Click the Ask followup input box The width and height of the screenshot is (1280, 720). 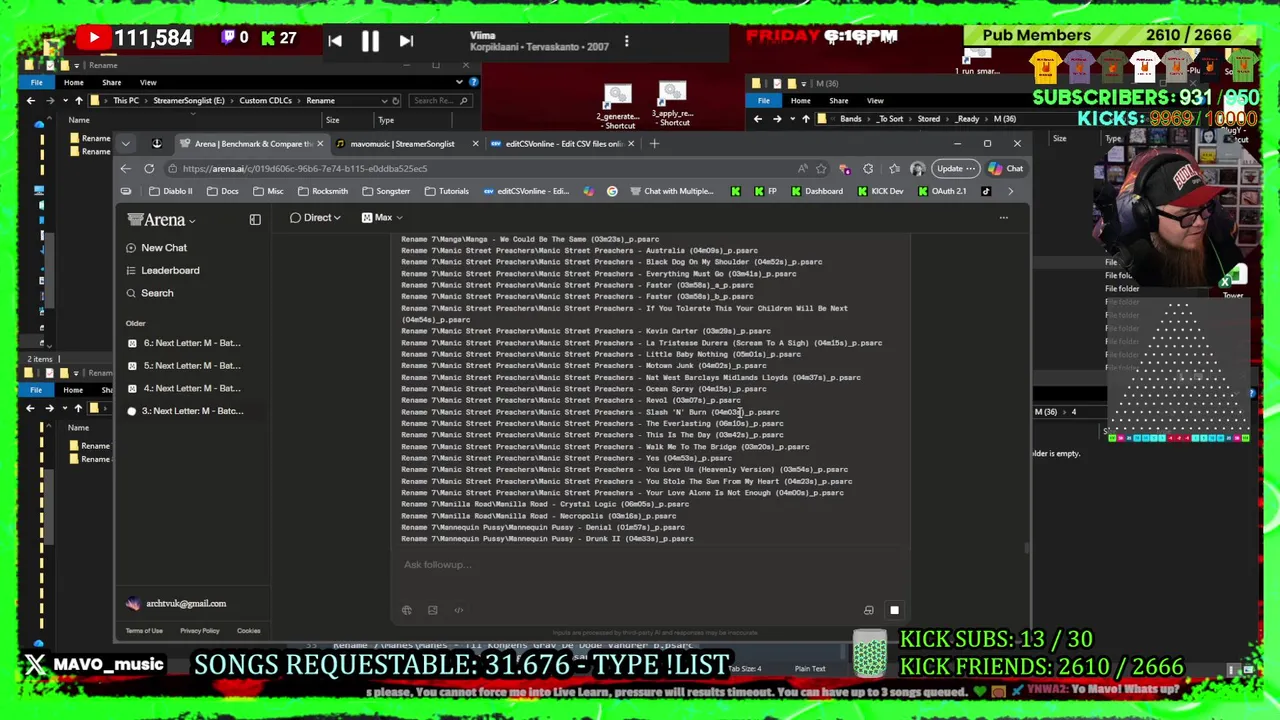click(x=650, y=565)
